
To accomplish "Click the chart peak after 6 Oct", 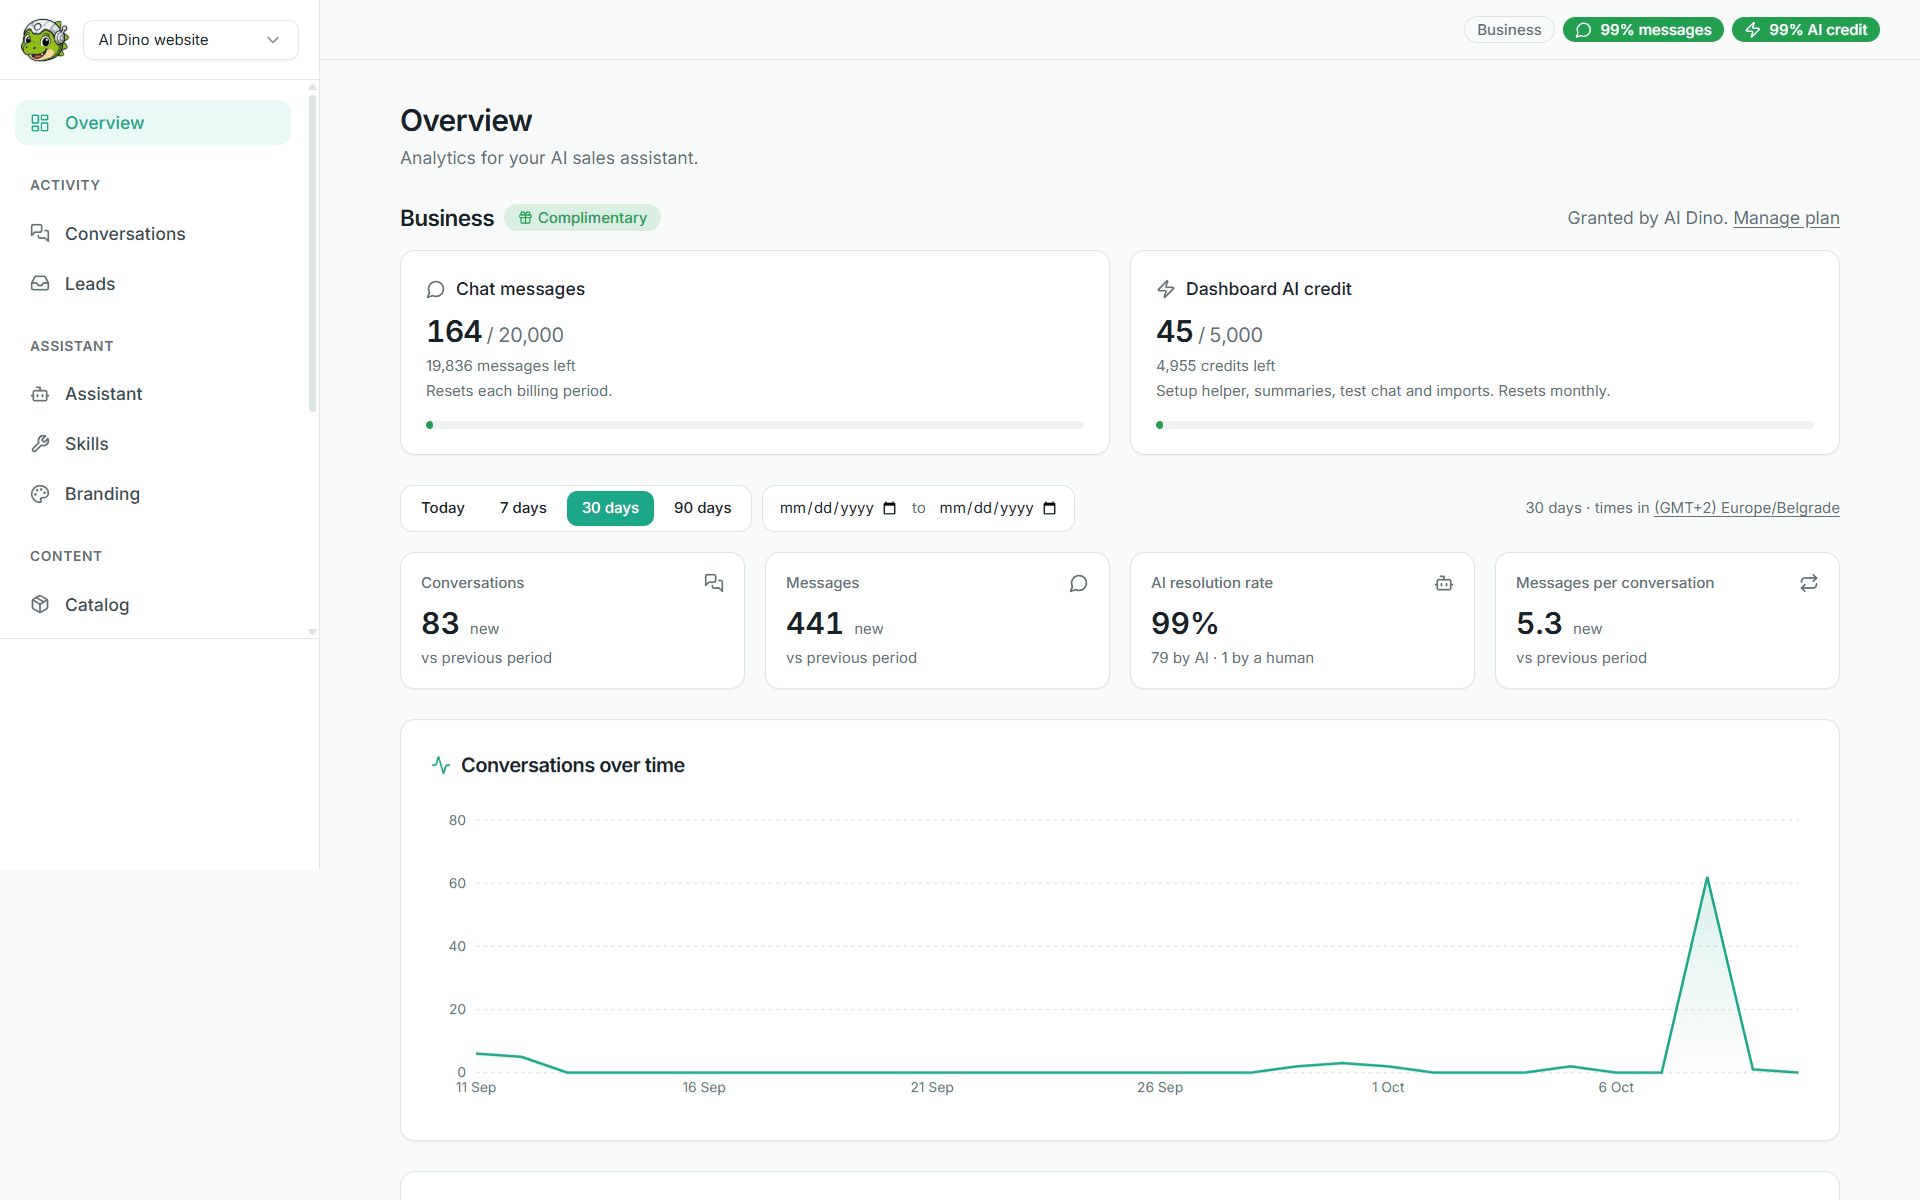I will [x=1707, y=878].
